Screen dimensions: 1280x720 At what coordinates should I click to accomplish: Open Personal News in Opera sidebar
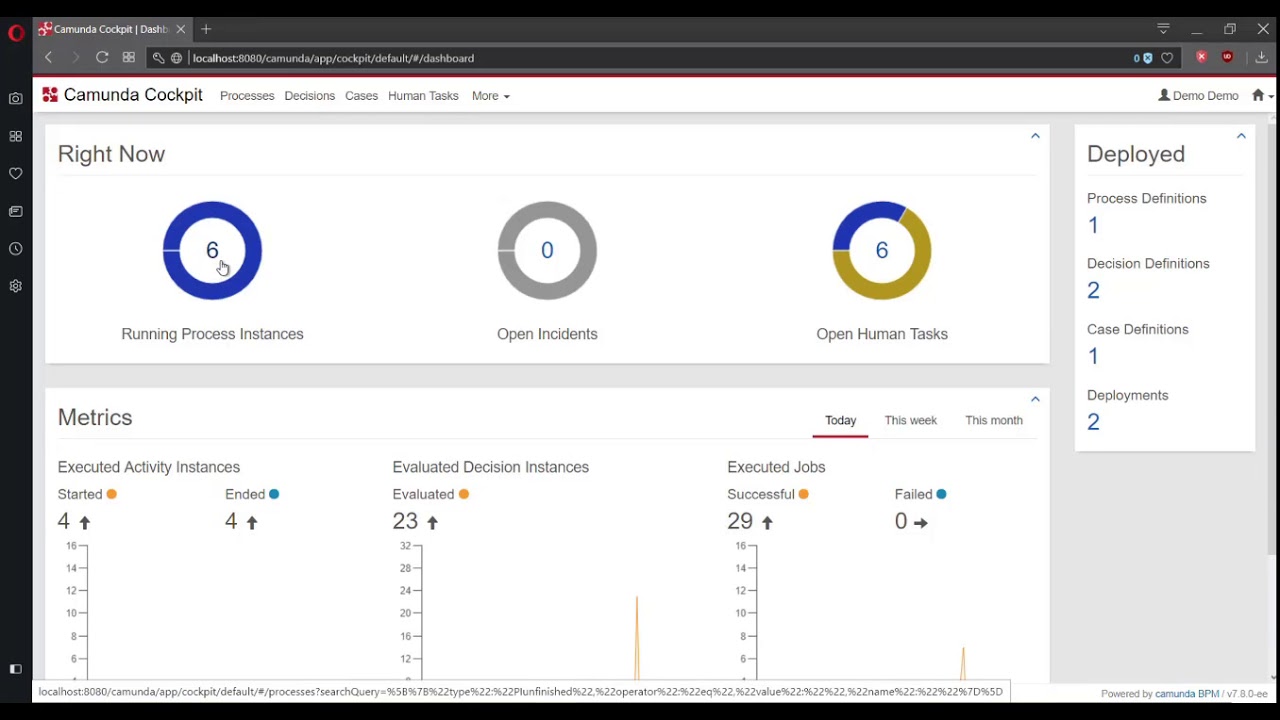point(16,211)
